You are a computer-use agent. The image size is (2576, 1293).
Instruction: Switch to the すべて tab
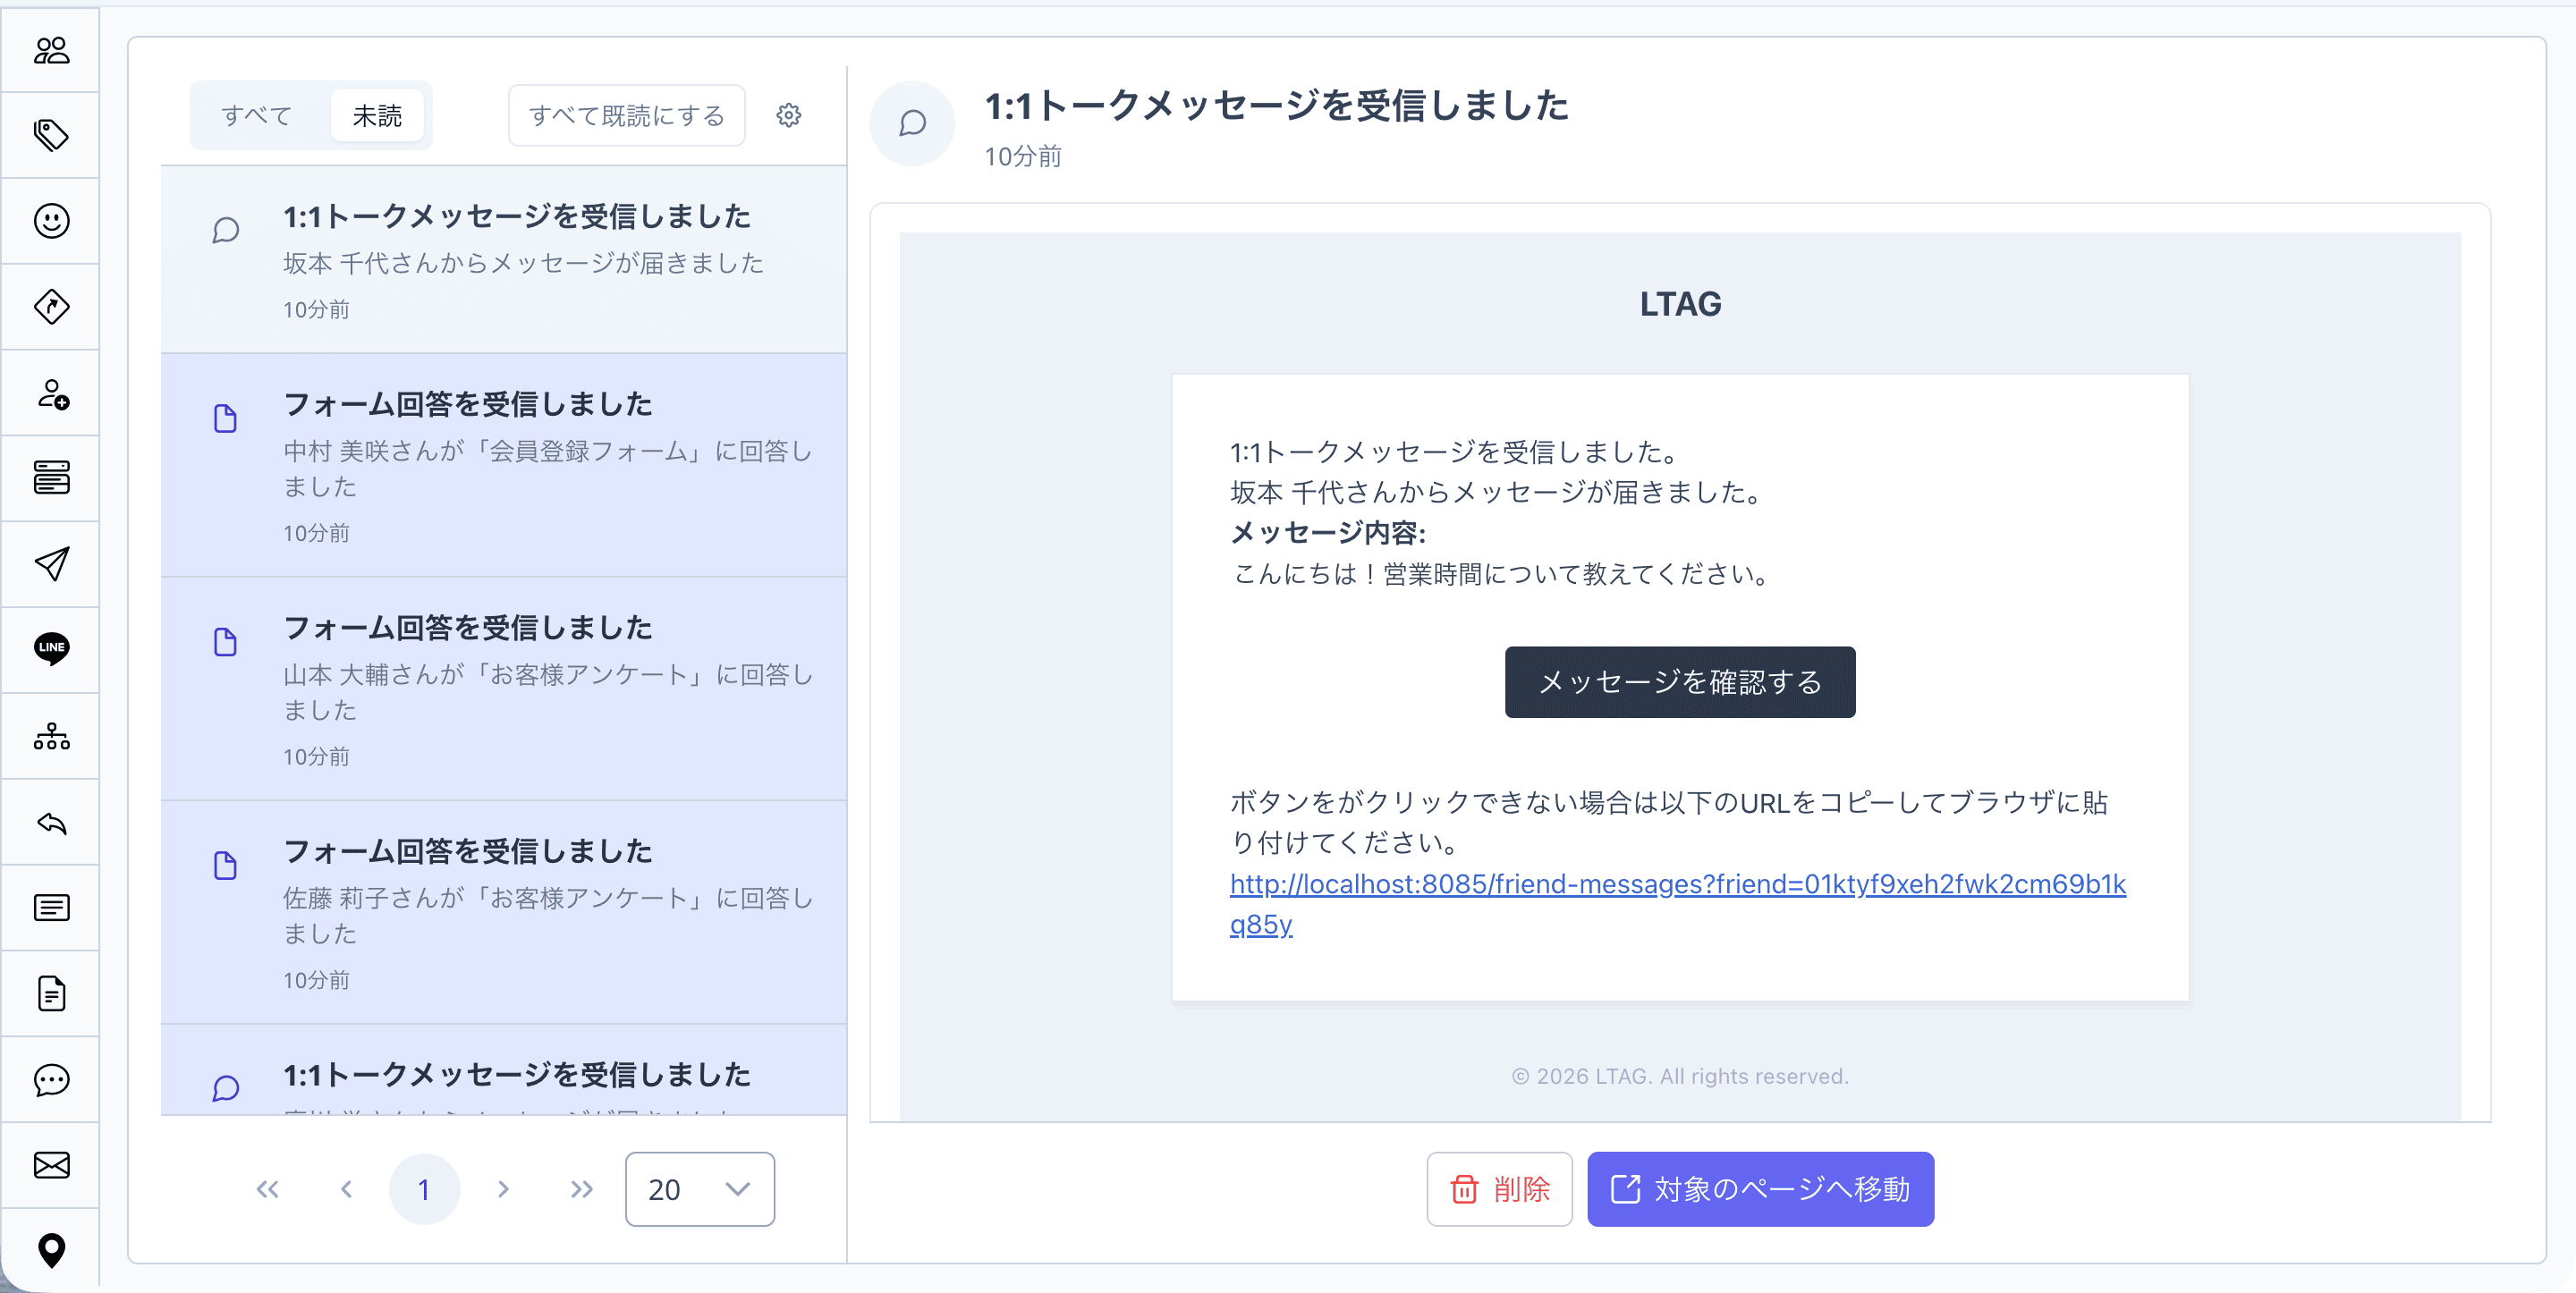pos(256,116)
